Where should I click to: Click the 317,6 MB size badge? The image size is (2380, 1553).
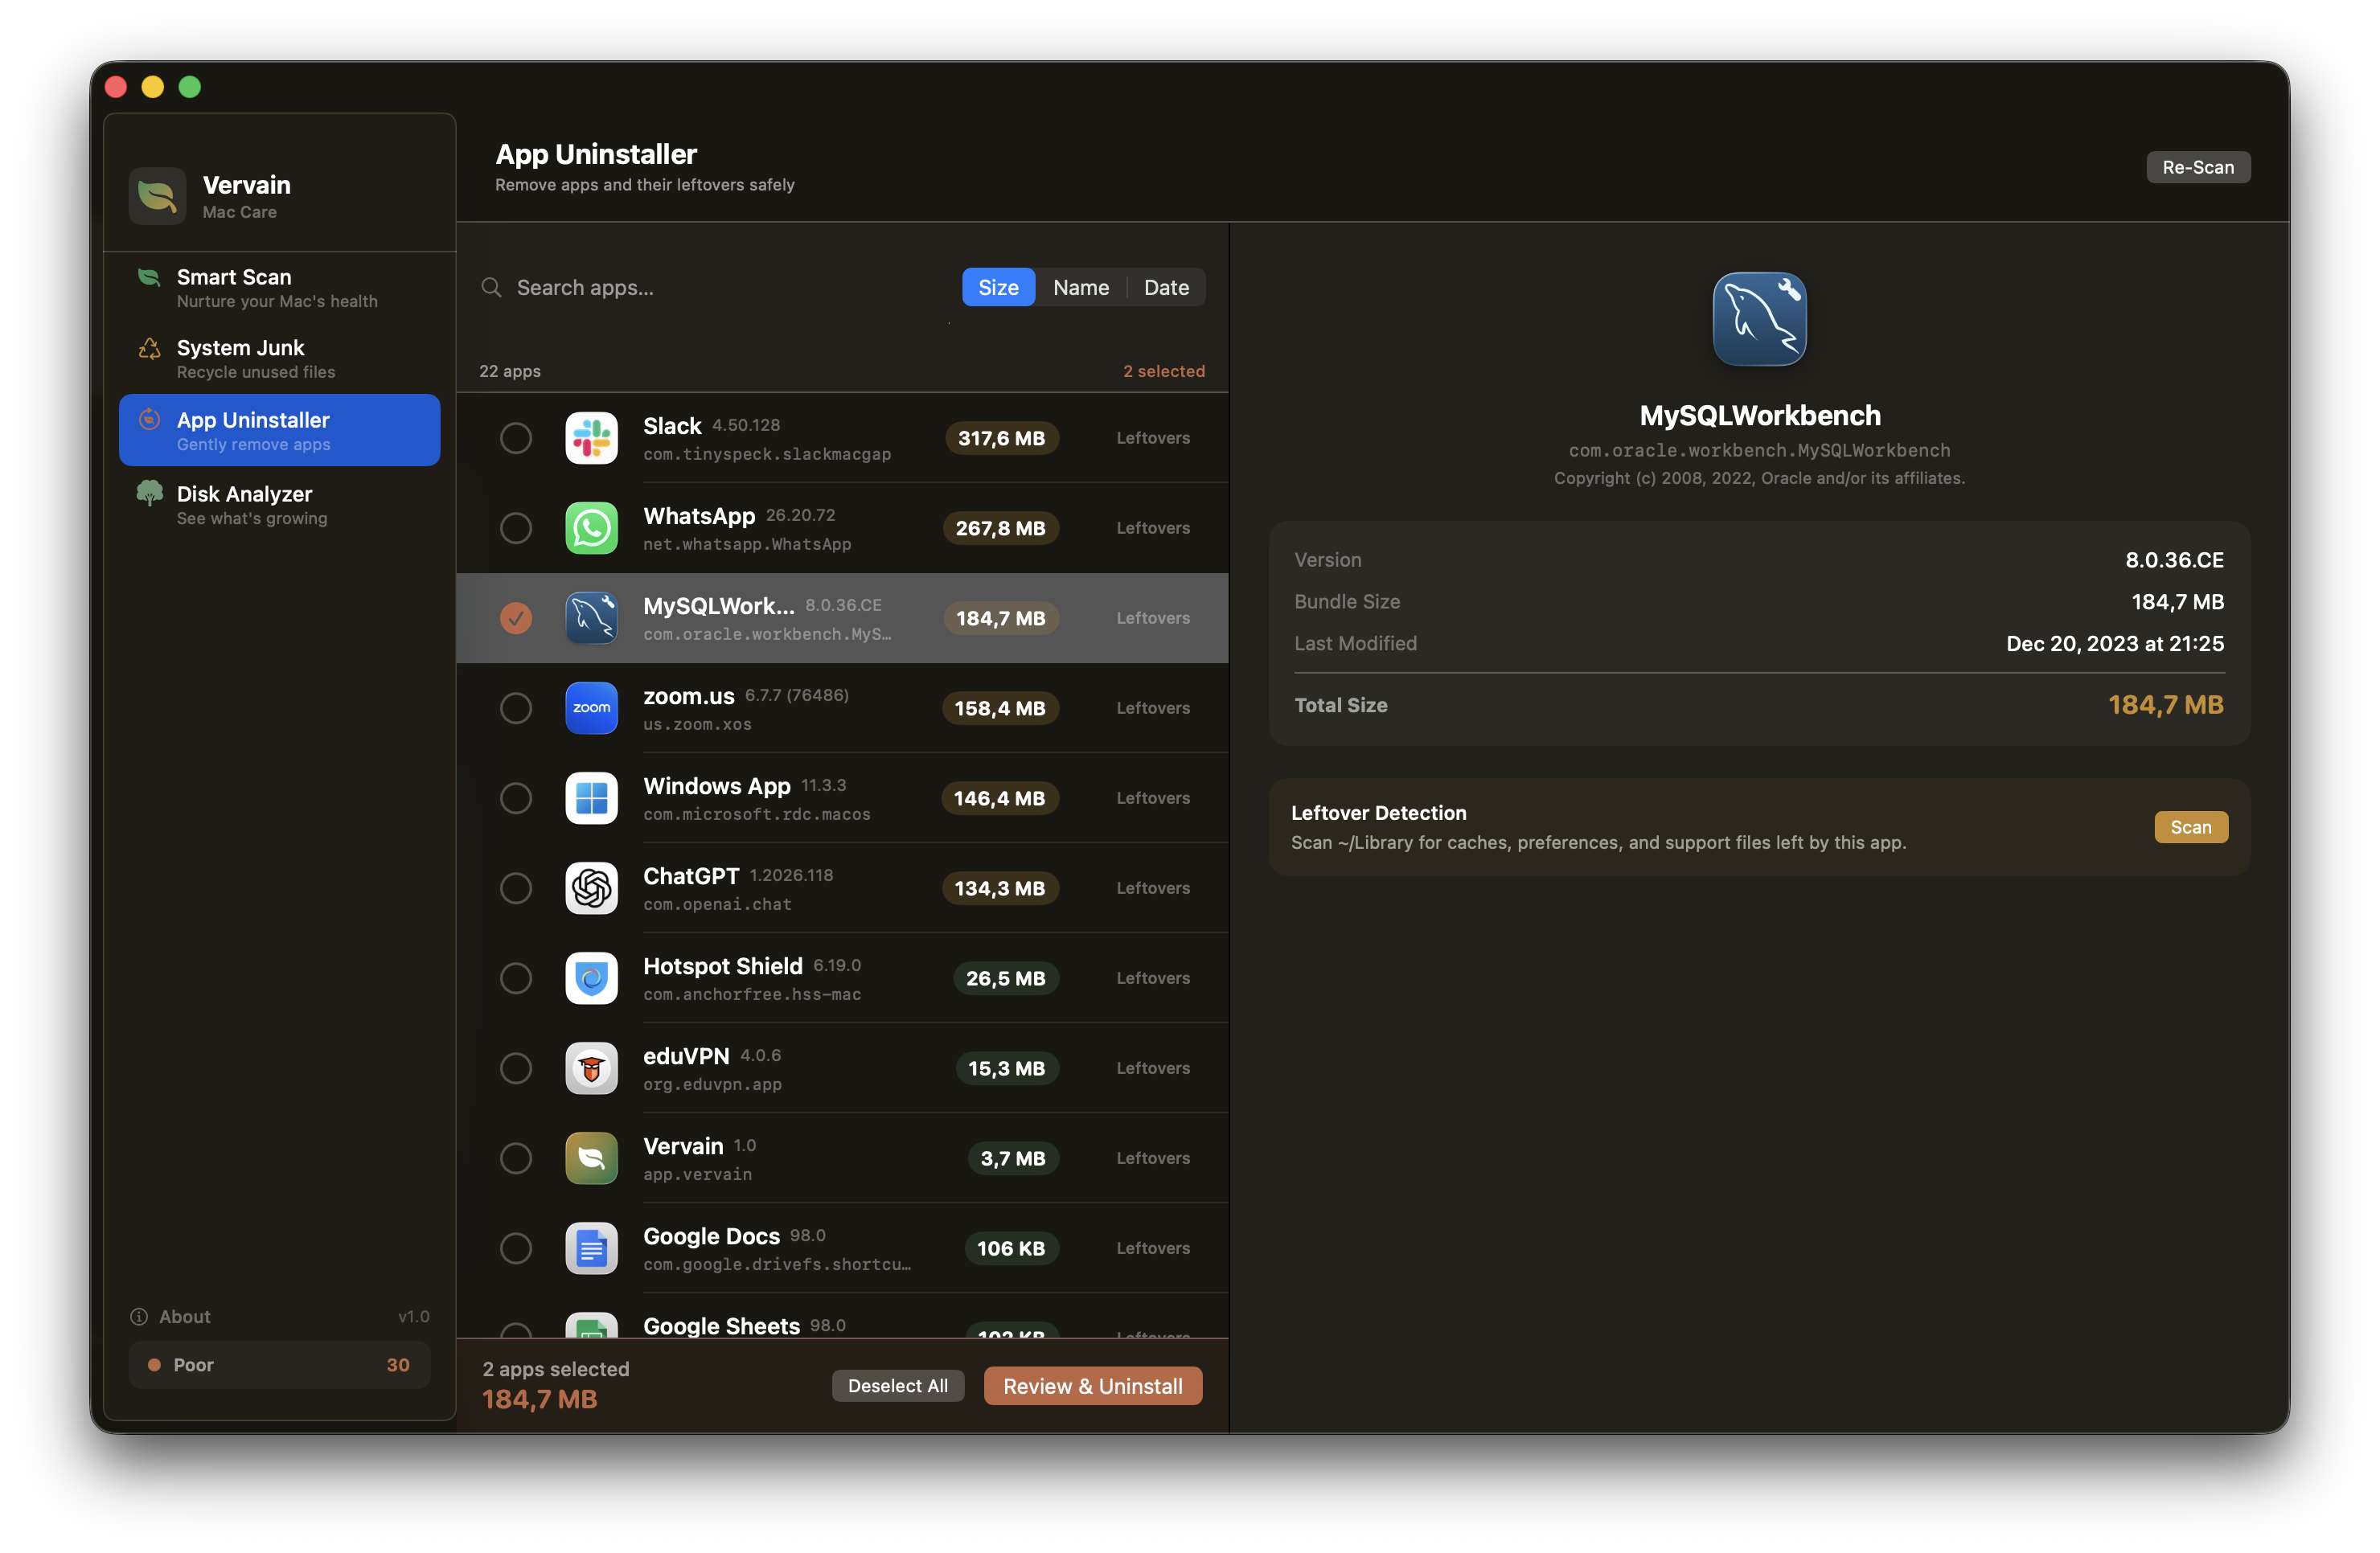(x=1001, y=438)
